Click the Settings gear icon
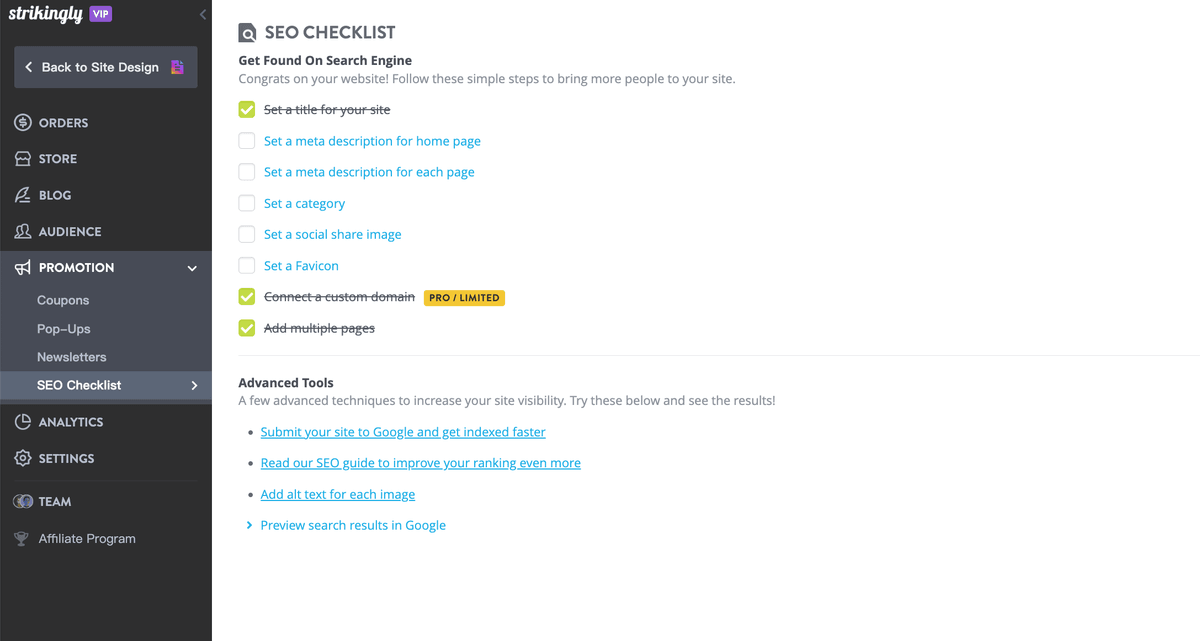This screenshot has height=641, width=1200. point(22,458)
